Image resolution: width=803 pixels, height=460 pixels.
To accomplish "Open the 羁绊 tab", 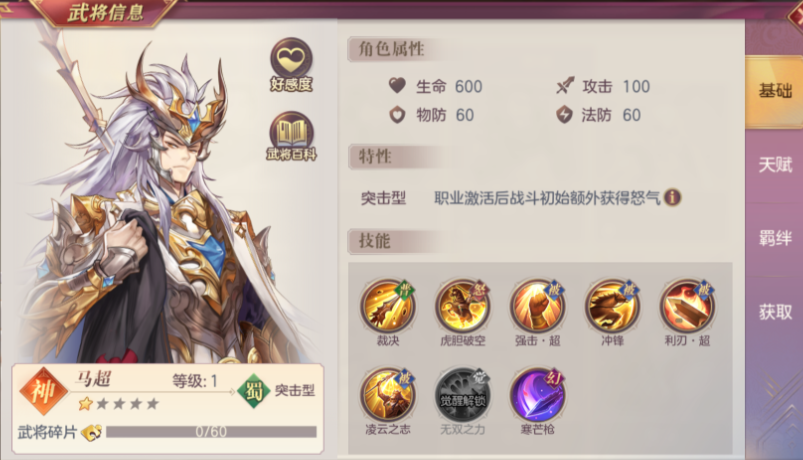I will (x=774, y=238).
